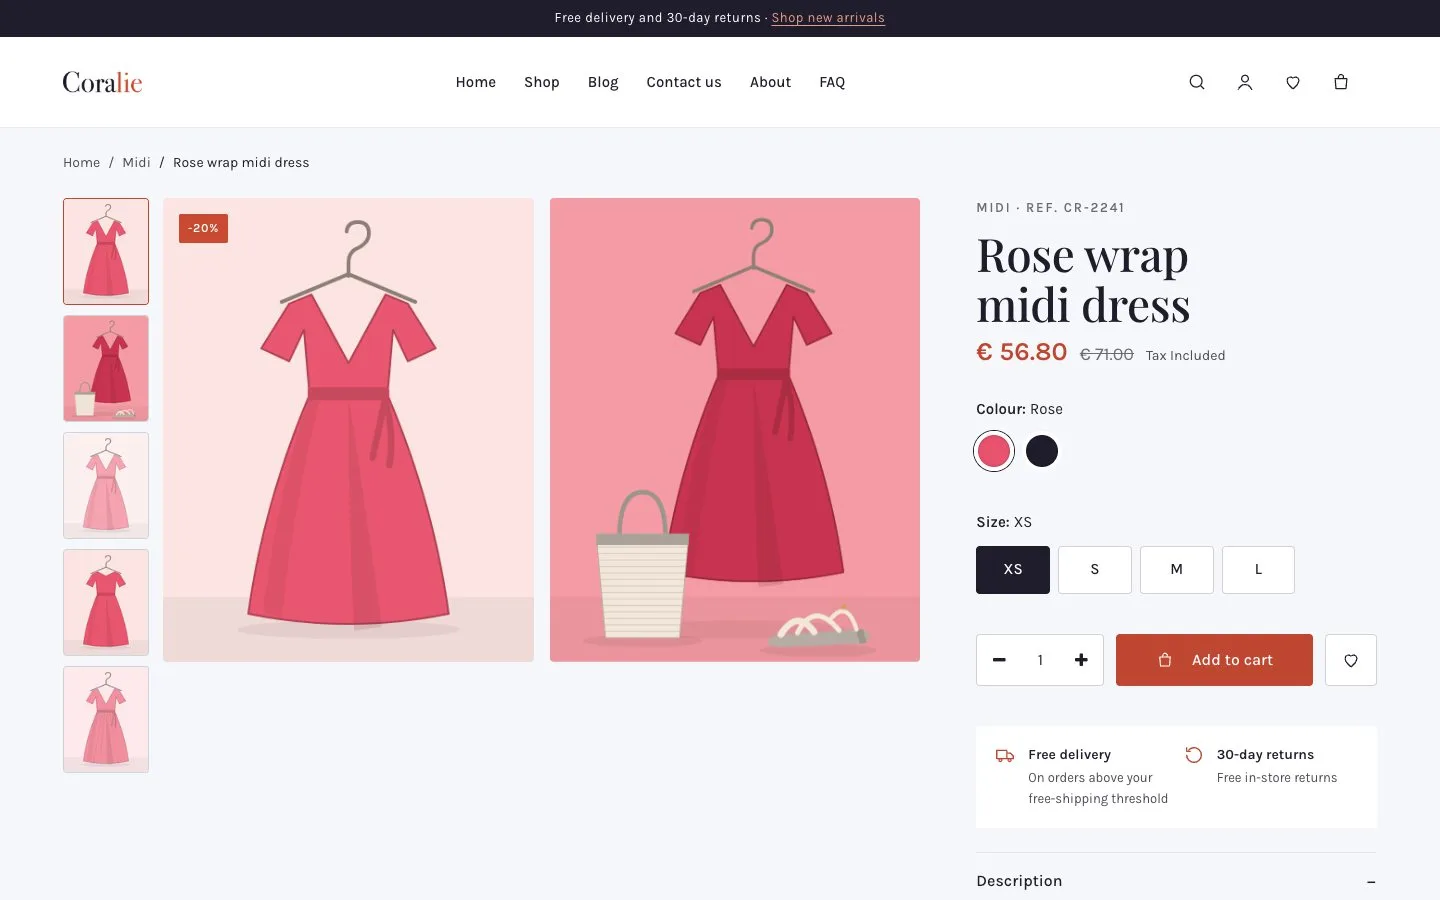Choose size XS
The image size is (1440, 900).
point(1013,570)
